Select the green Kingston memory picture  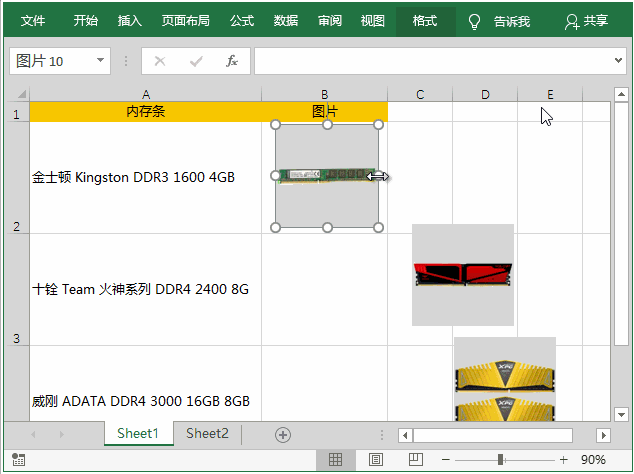click(327, 176)
